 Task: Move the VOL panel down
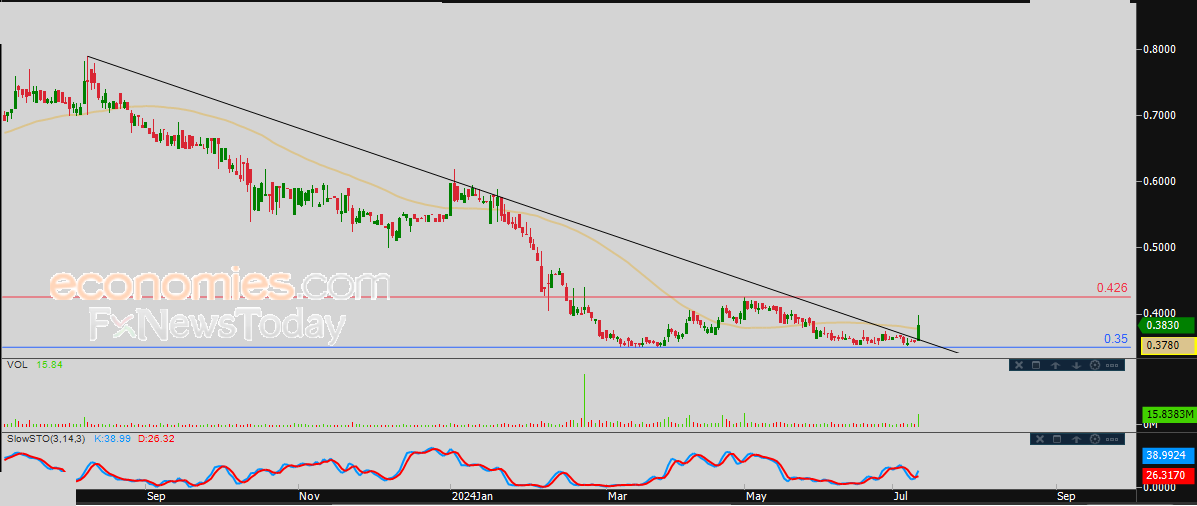1075,365
